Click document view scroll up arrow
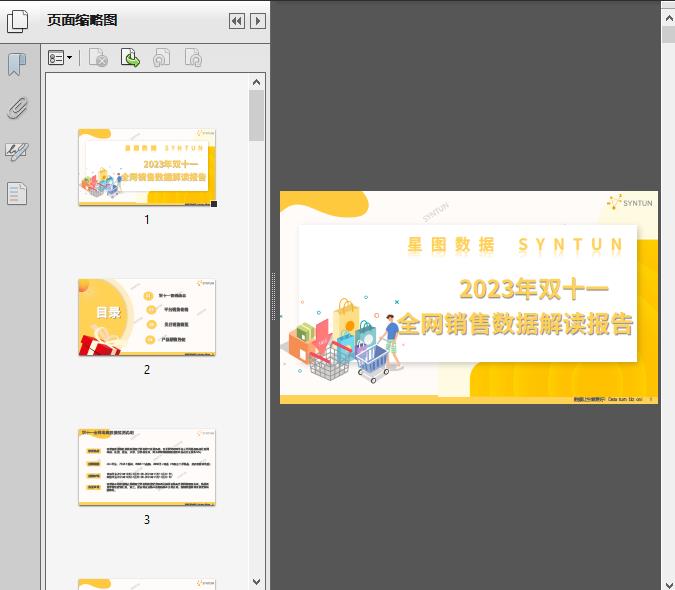 [669, 18]
